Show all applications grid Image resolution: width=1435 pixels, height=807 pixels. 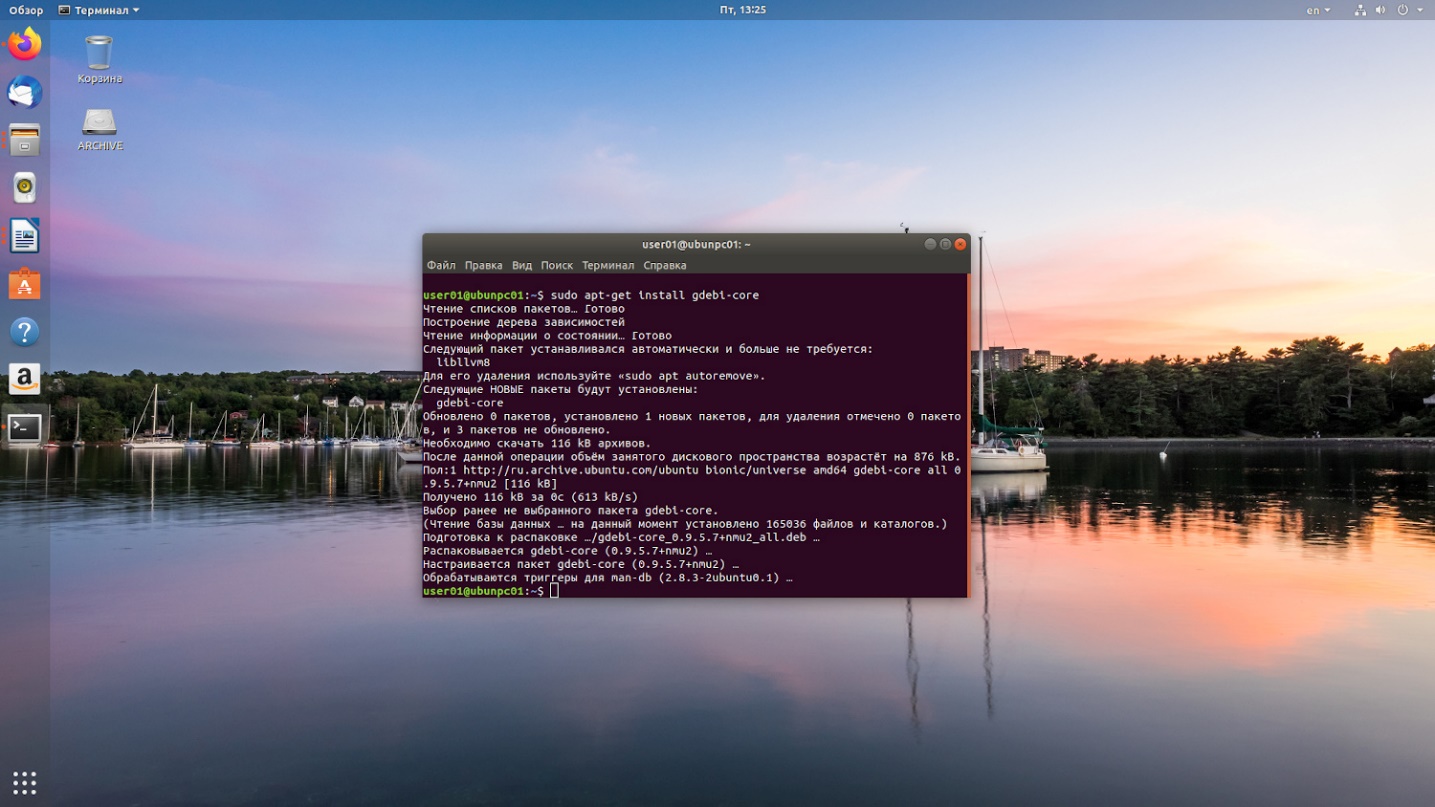pyautogui.click(x=25, y=782)
